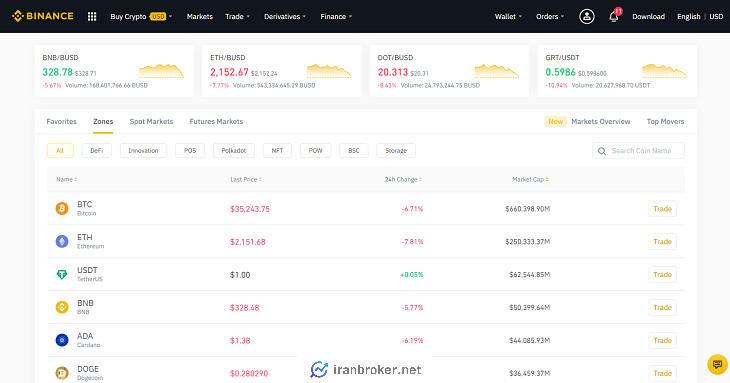Switch to the Favorites tab

(x=61, y=121)
